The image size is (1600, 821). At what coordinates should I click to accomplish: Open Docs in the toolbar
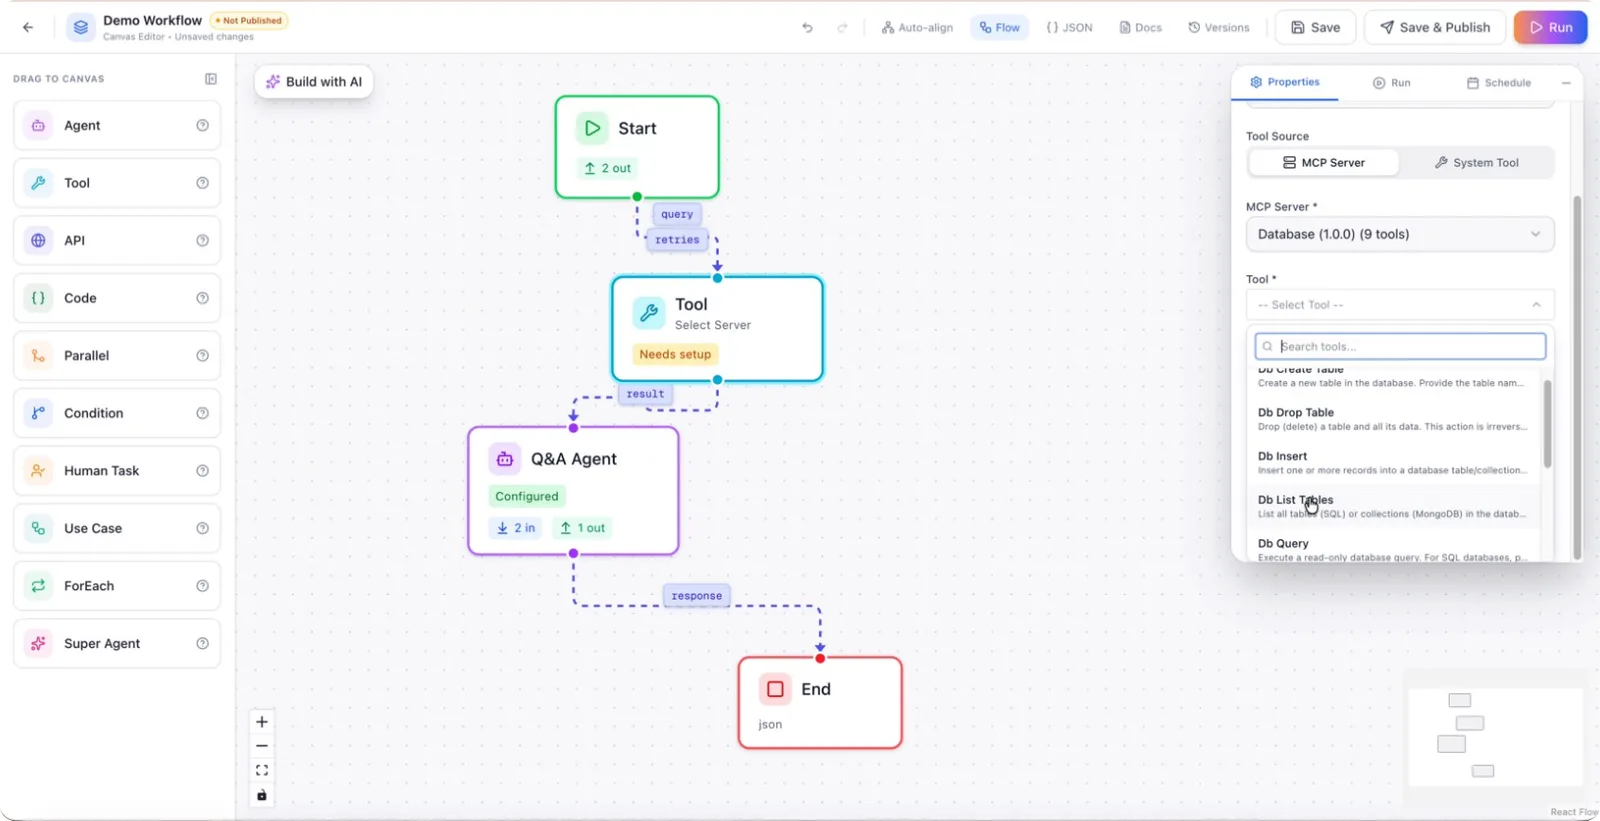[1140, 28]
